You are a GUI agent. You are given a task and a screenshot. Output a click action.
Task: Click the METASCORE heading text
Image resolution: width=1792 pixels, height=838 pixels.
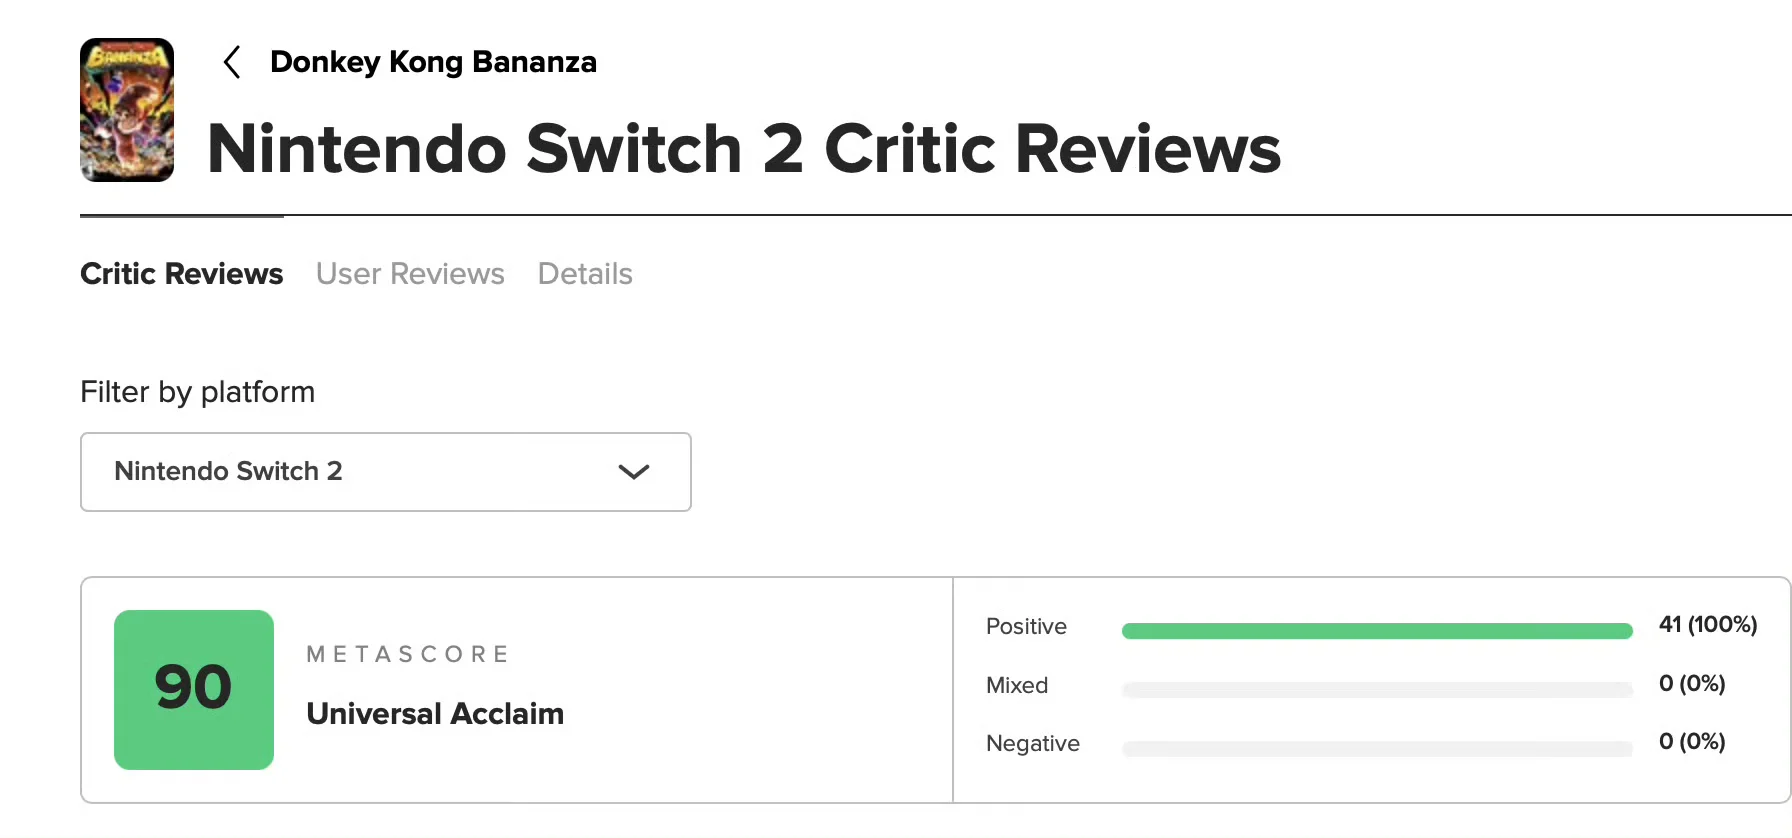408,654
